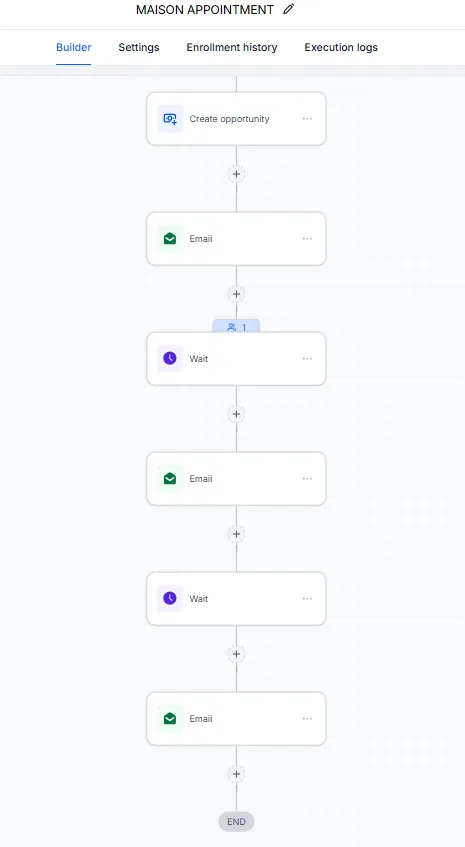Viewport: 465px width, 847px height.
Task: Add a step below Create opportunity
Action: (x=236, y=174)
